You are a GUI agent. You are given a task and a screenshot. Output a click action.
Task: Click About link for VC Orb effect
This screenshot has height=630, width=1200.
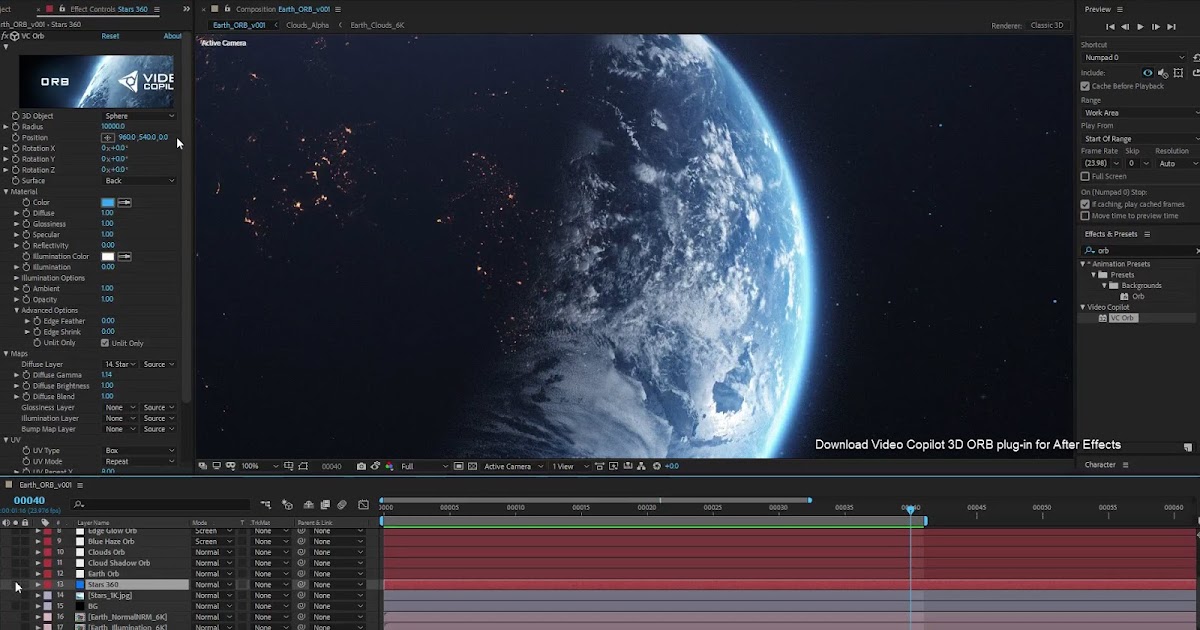173,36
